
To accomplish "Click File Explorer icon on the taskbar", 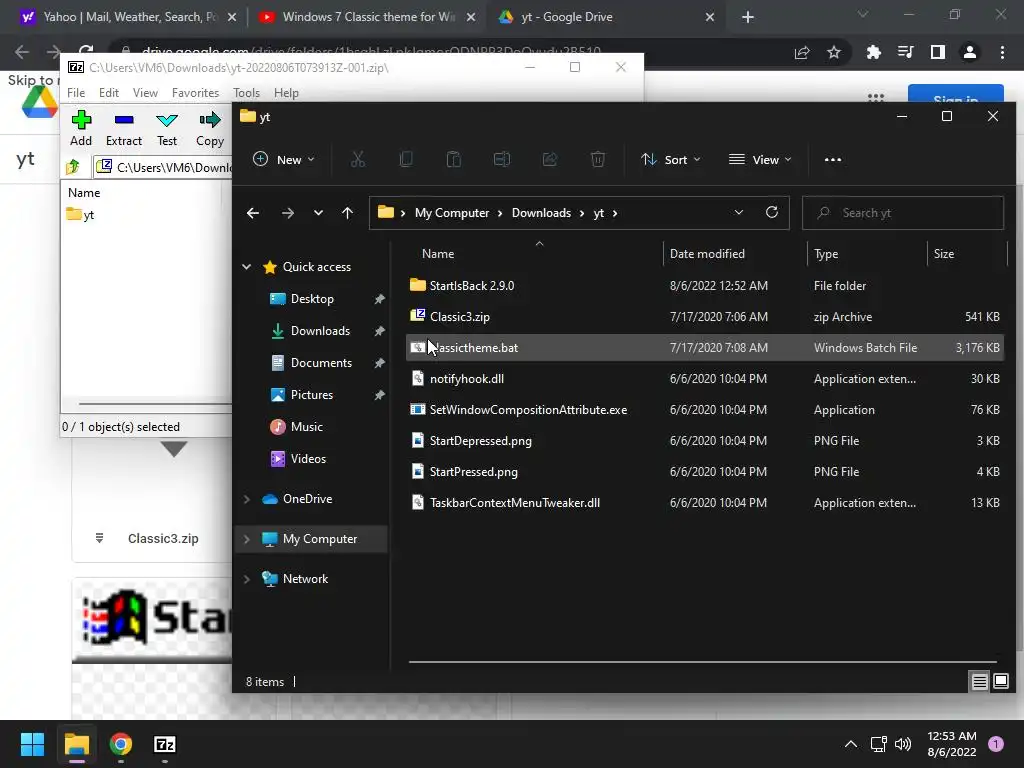I will (76, 744).
